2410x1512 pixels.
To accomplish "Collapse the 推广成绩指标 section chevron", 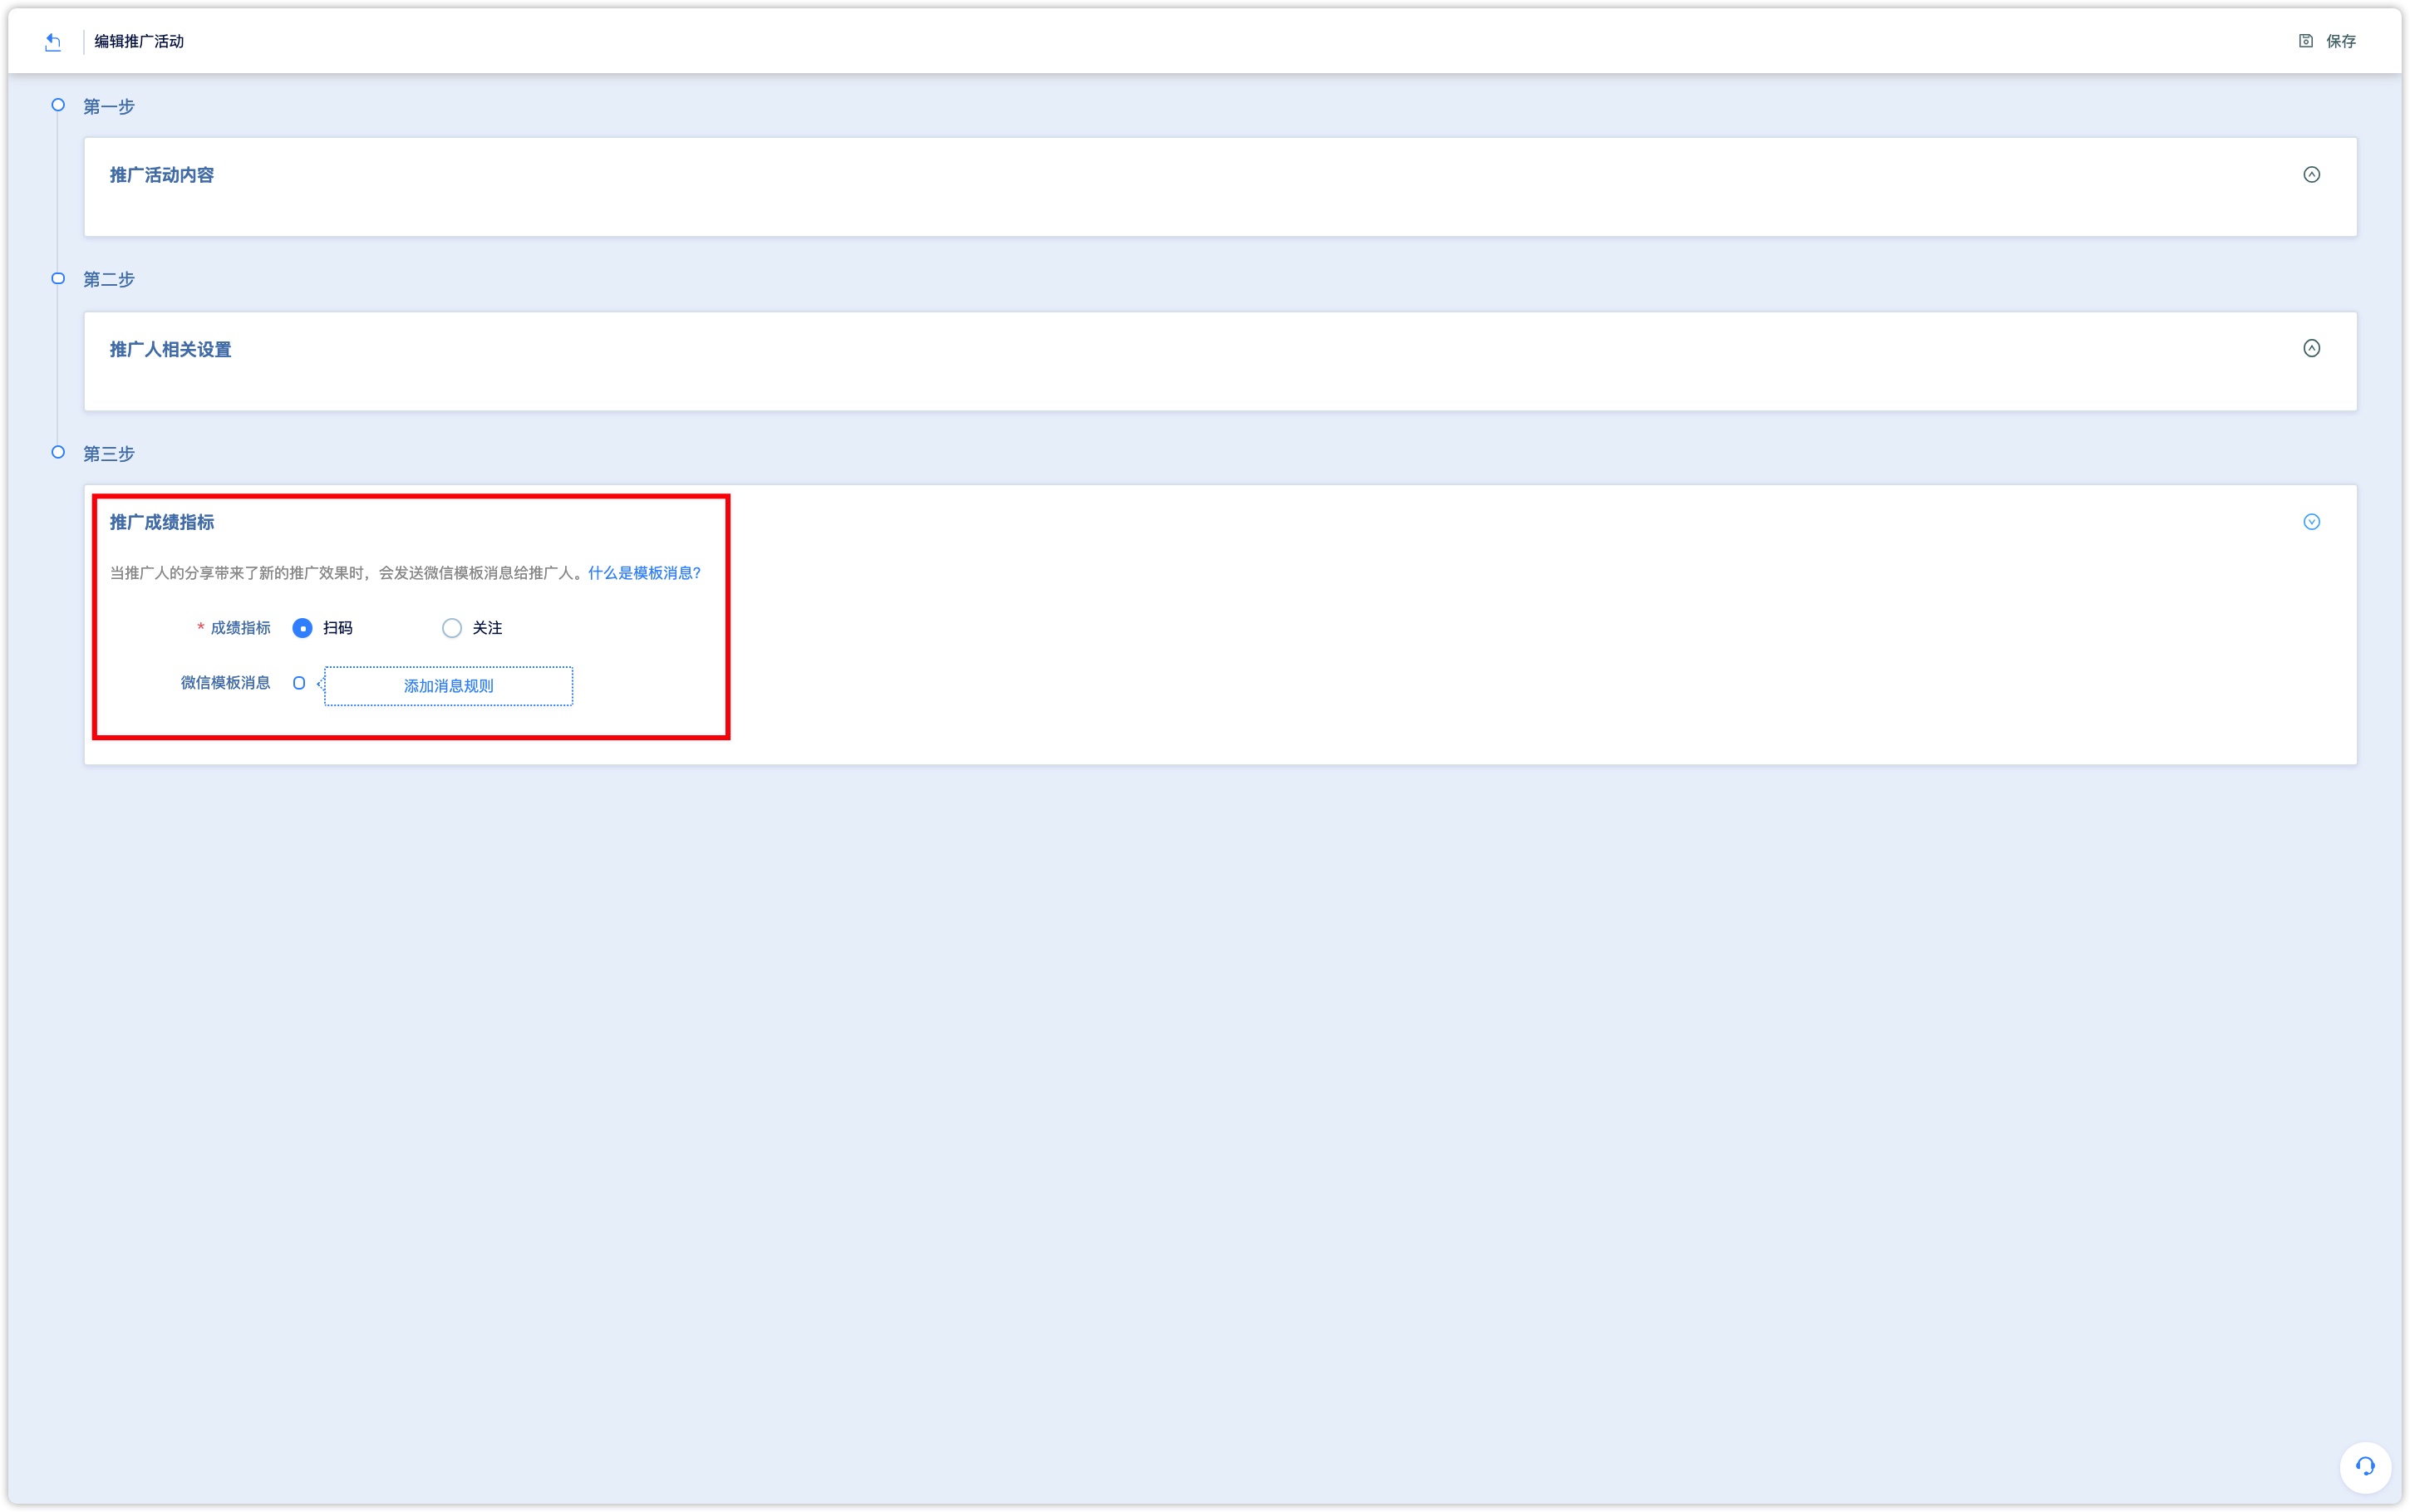I will tap(2311, 522).
